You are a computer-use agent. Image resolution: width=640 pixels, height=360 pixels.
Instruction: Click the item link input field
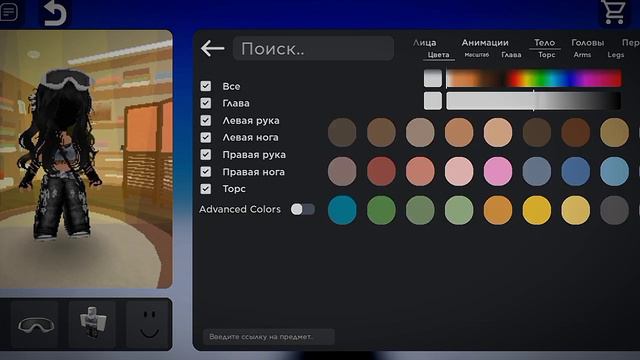click(x=269, y=337)
